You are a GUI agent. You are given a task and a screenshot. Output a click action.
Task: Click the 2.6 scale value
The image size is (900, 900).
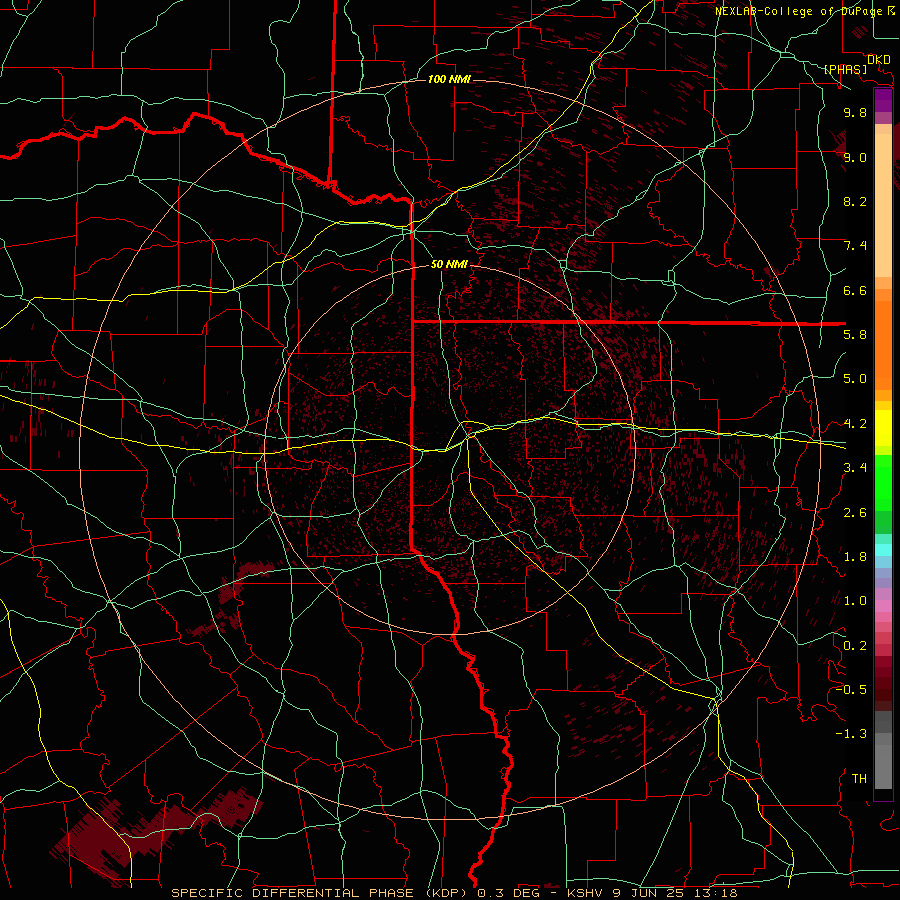click(855, 513)
